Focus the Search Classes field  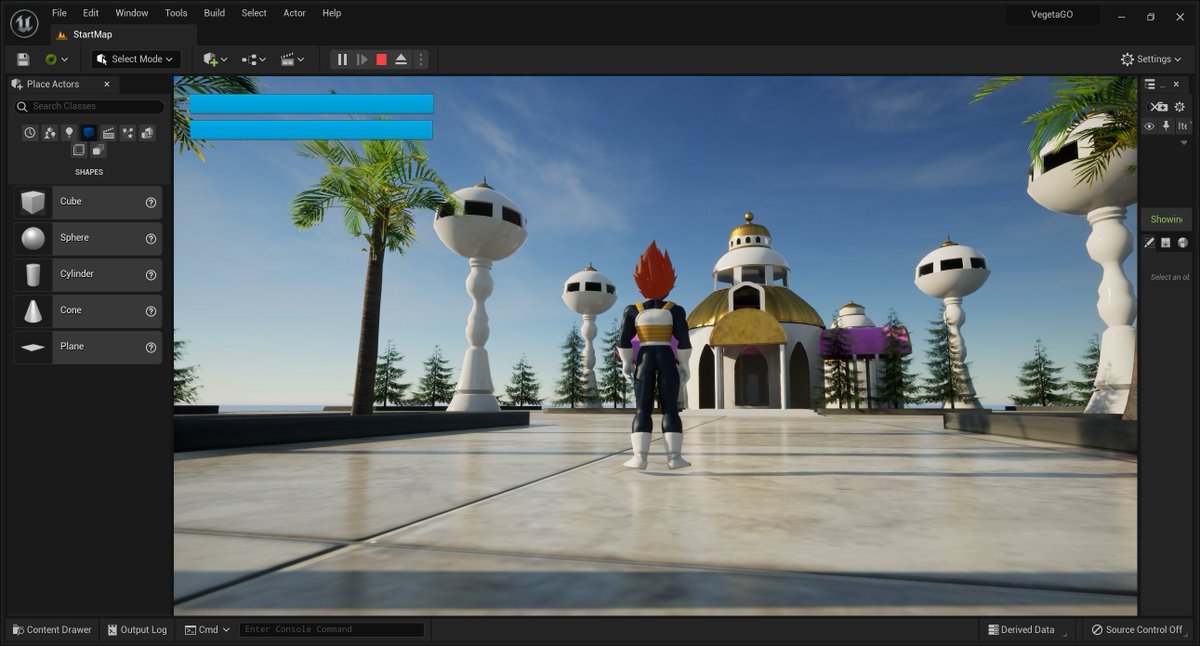[89, 106]
